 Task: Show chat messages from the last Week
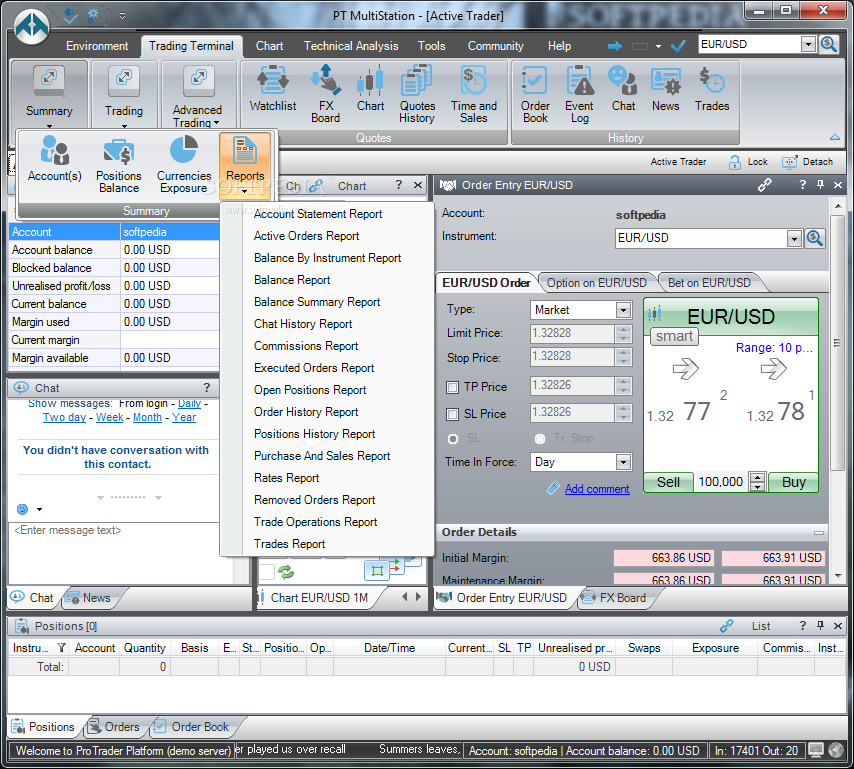tap(109, 417)
